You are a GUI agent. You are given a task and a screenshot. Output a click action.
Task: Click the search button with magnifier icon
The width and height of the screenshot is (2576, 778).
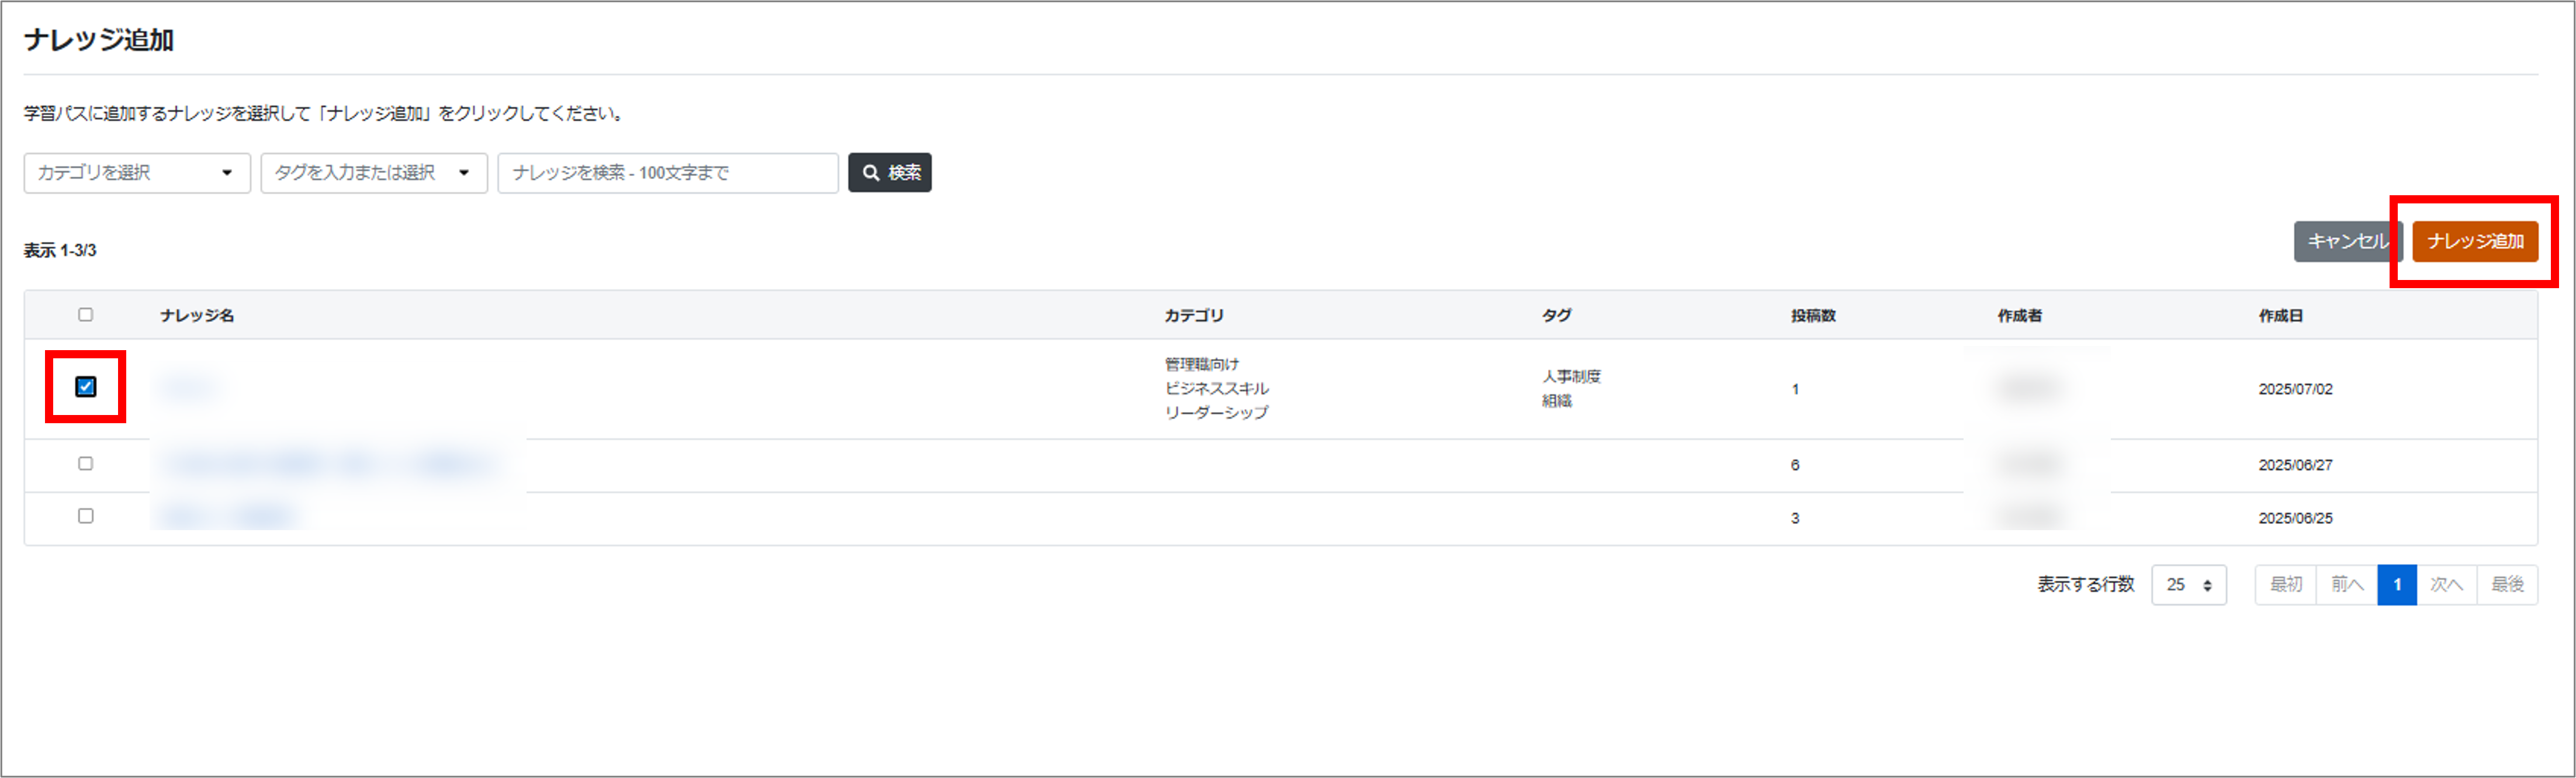tap(889, 172)
